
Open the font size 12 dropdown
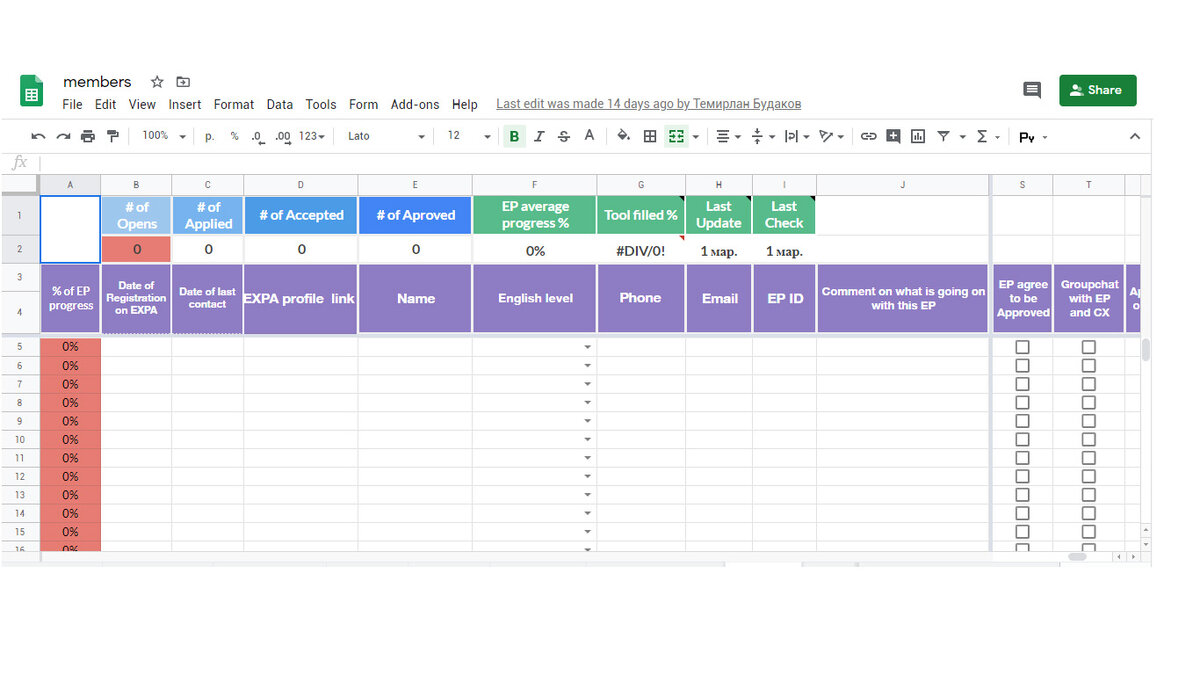pos(469,136)
